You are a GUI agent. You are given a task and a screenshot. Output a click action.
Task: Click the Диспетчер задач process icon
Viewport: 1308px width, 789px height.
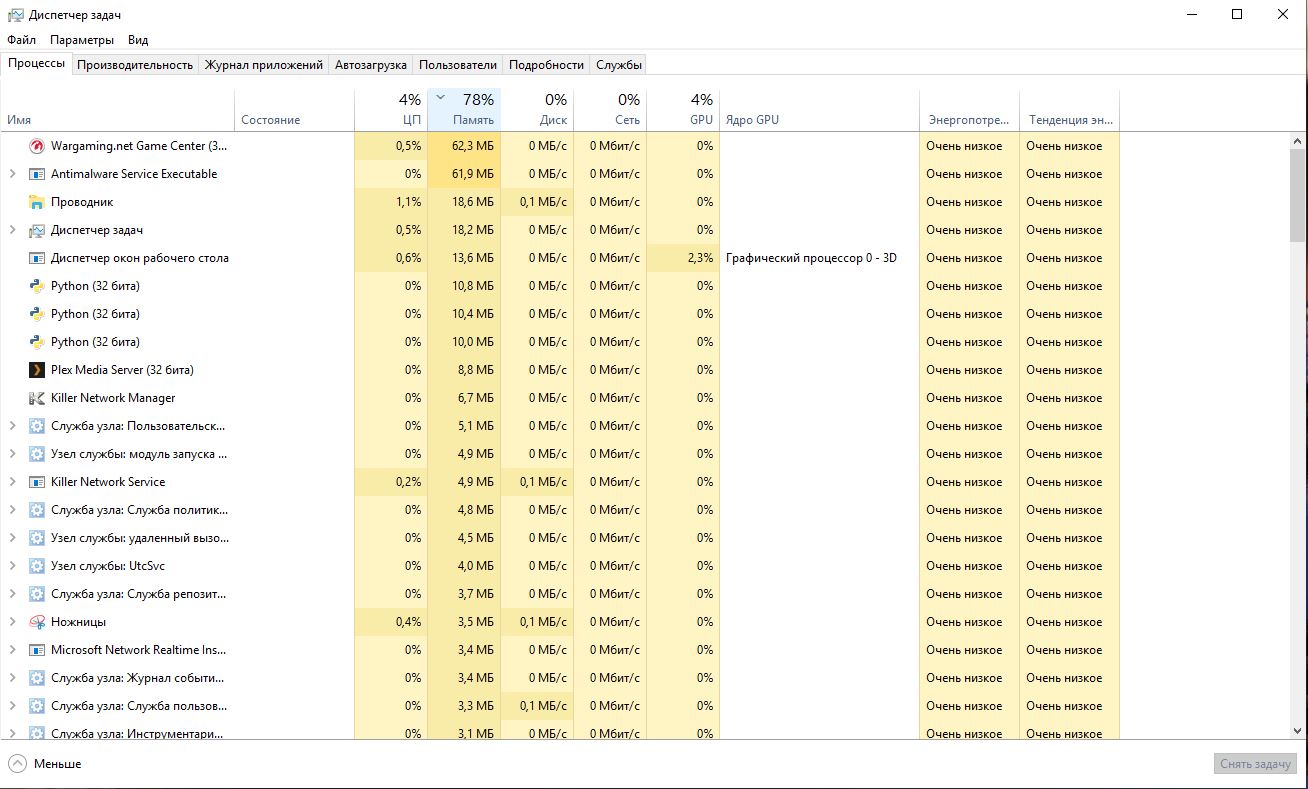[x=37, y=230]
